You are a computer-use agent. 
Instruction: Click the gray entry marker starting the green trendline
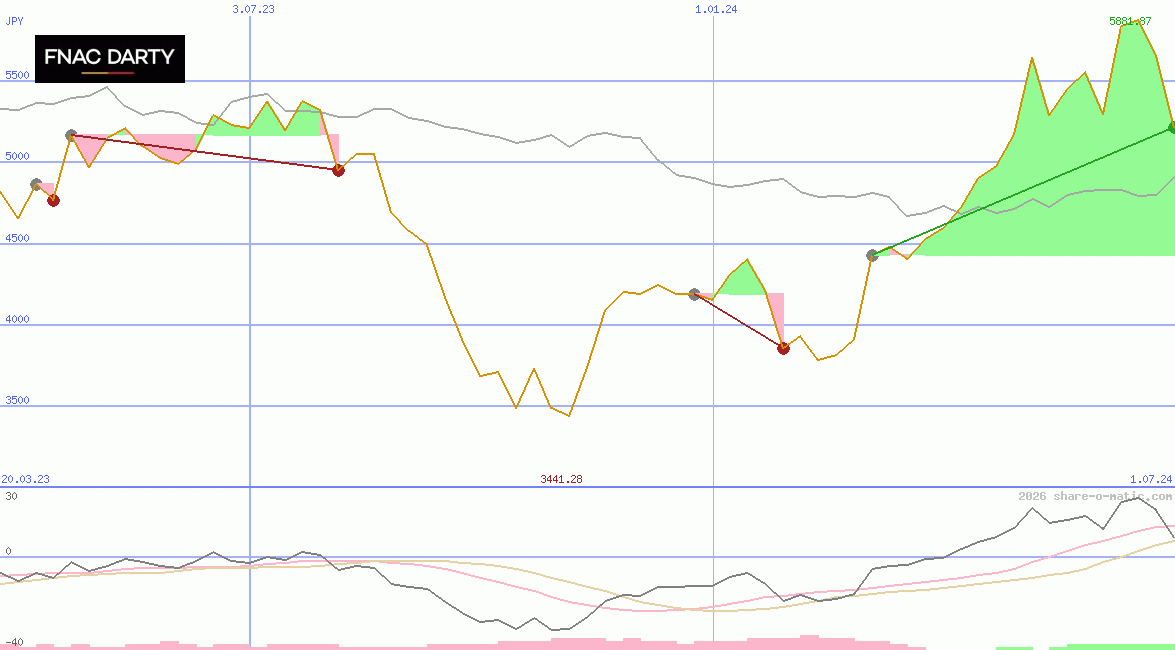pyautogui.click(x=872, y=256)
